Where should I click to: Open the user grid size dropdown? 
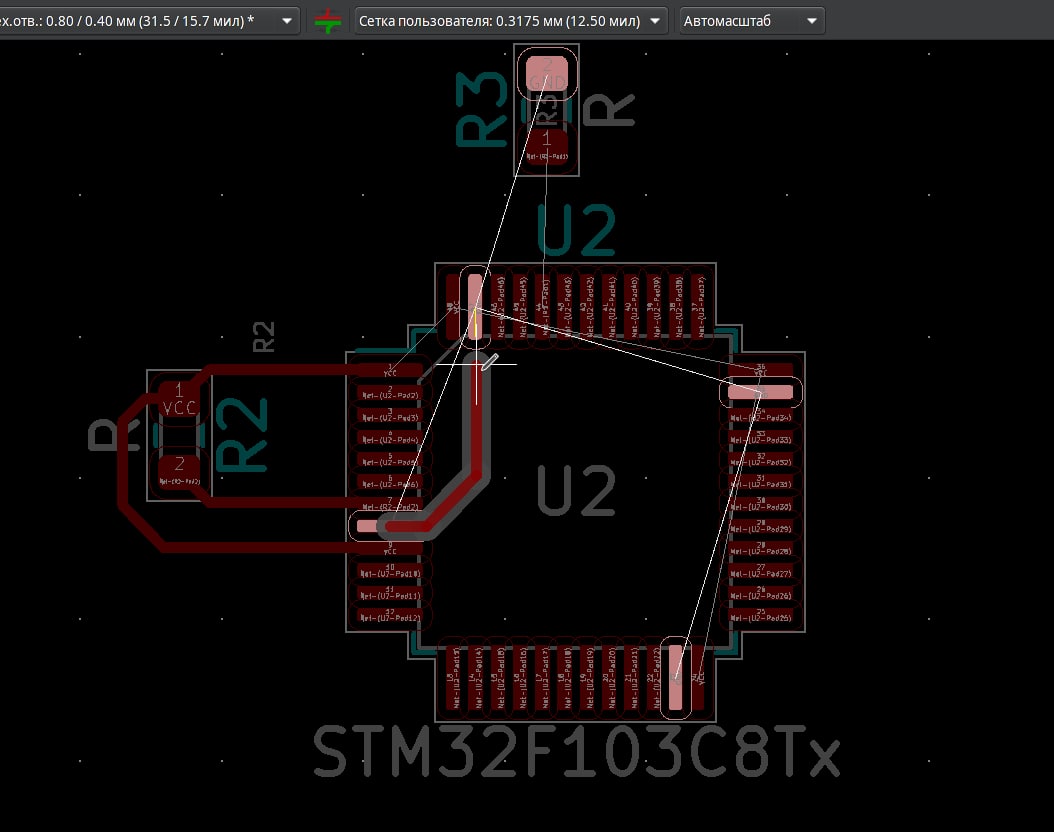pyautogui.click(x=510, y=21)
